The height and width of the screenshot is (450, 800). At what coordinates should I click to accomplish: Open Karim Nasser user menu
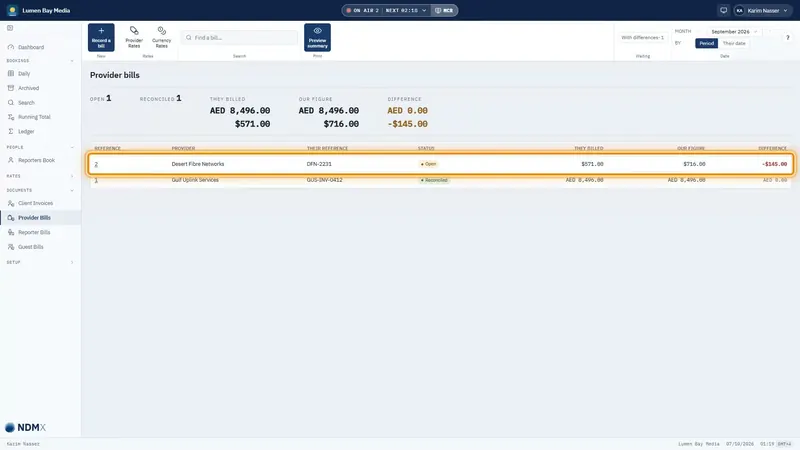tap(762, 10)
